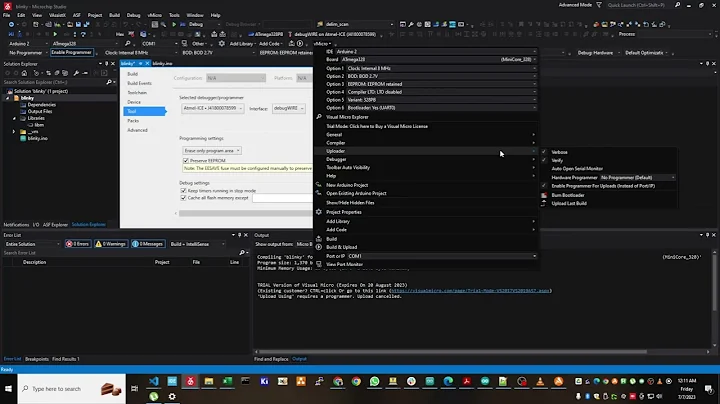Open the vMicro menu in menu bar
Image resolution: width=720 pixels, height=404 pixels.
154,15
